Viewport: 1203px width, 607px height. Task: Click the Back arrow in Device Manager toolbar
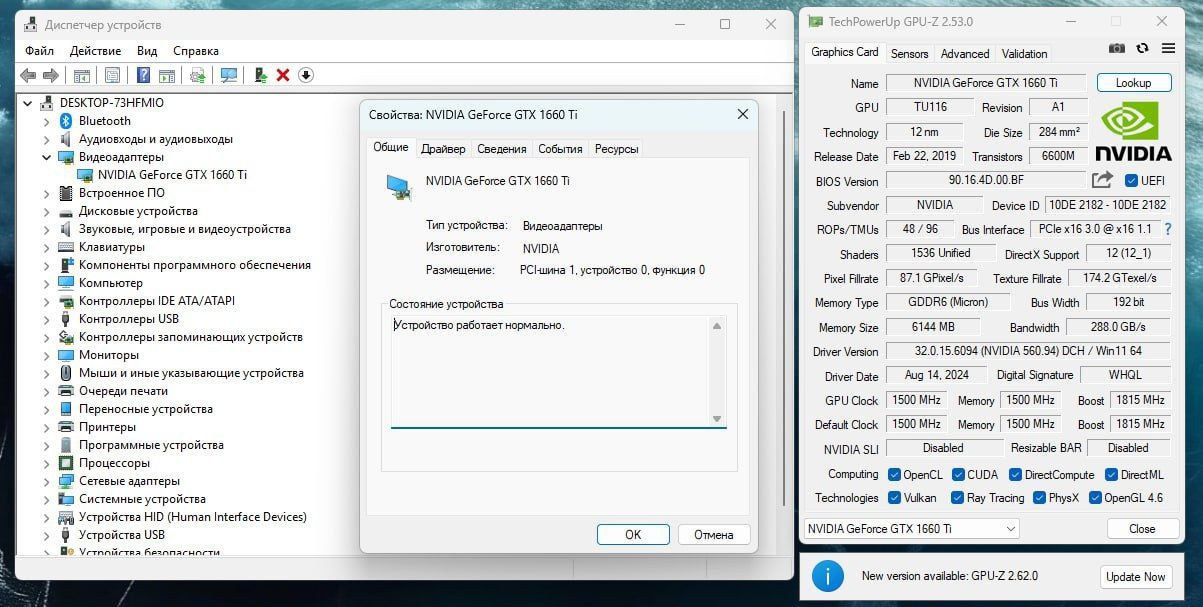coord(28,75)
